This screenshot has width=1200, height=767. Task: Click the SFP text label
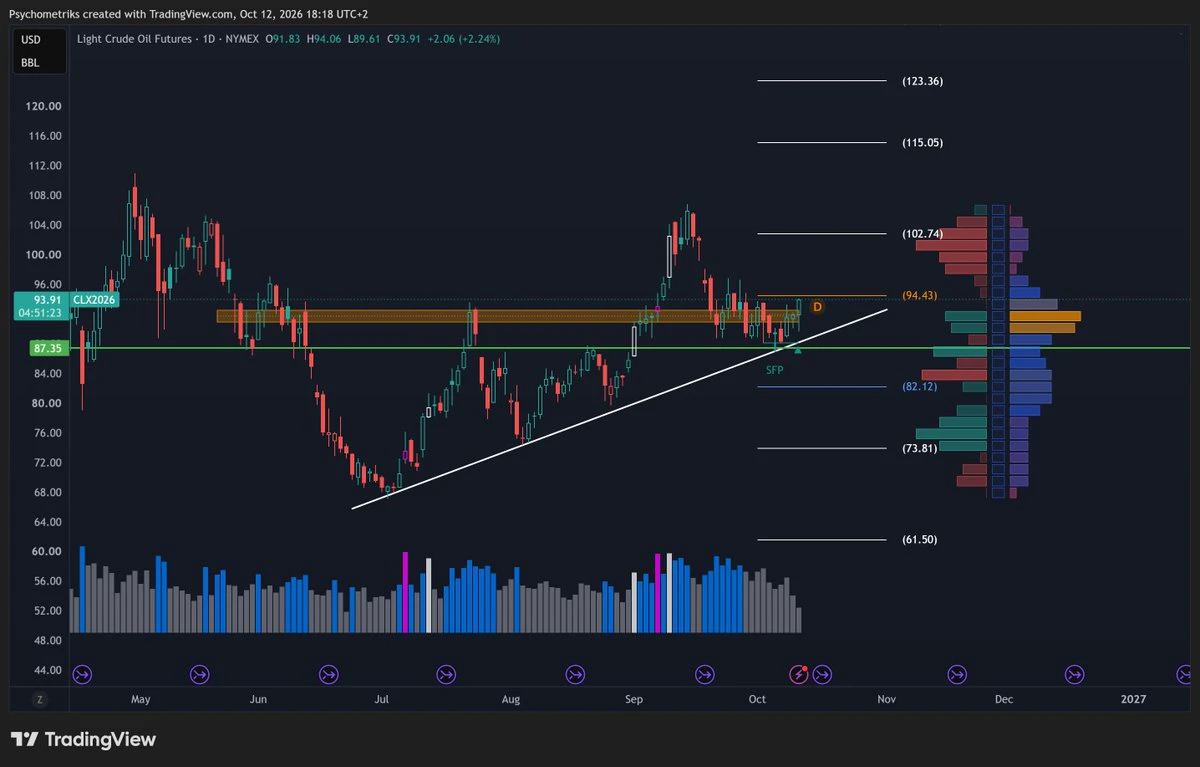(x=775, y=370)
